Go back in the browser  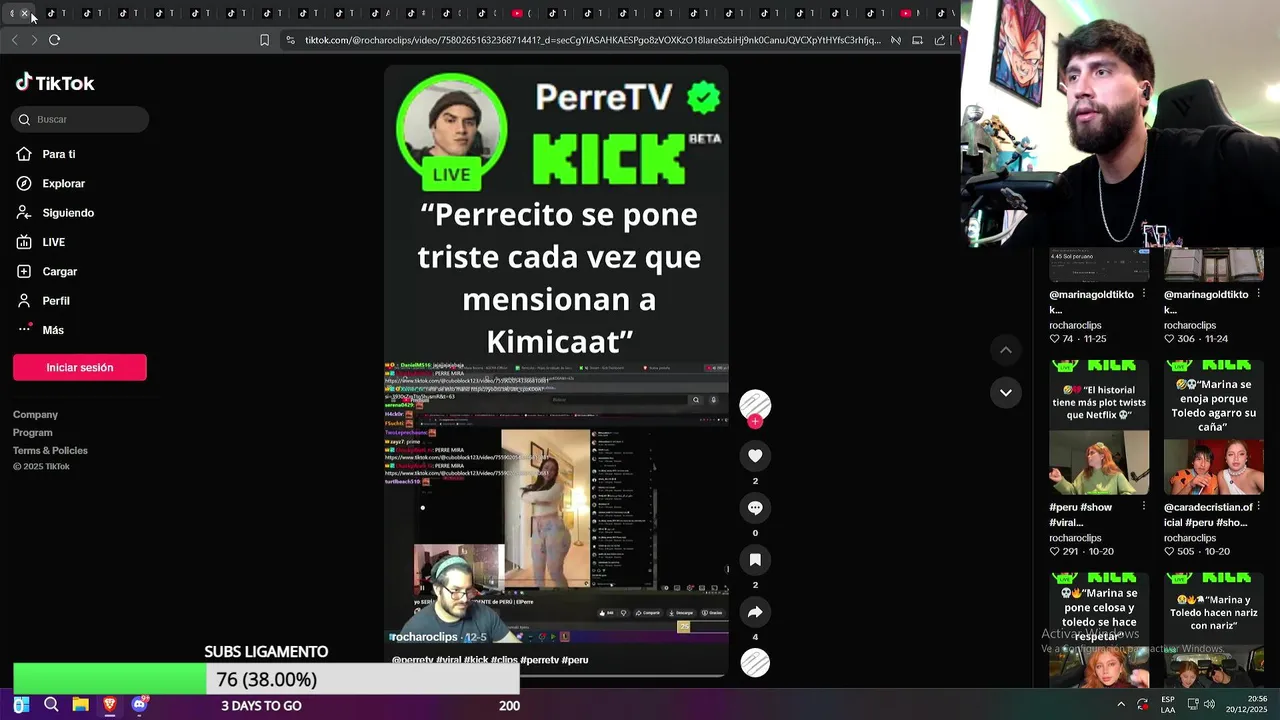14,40
